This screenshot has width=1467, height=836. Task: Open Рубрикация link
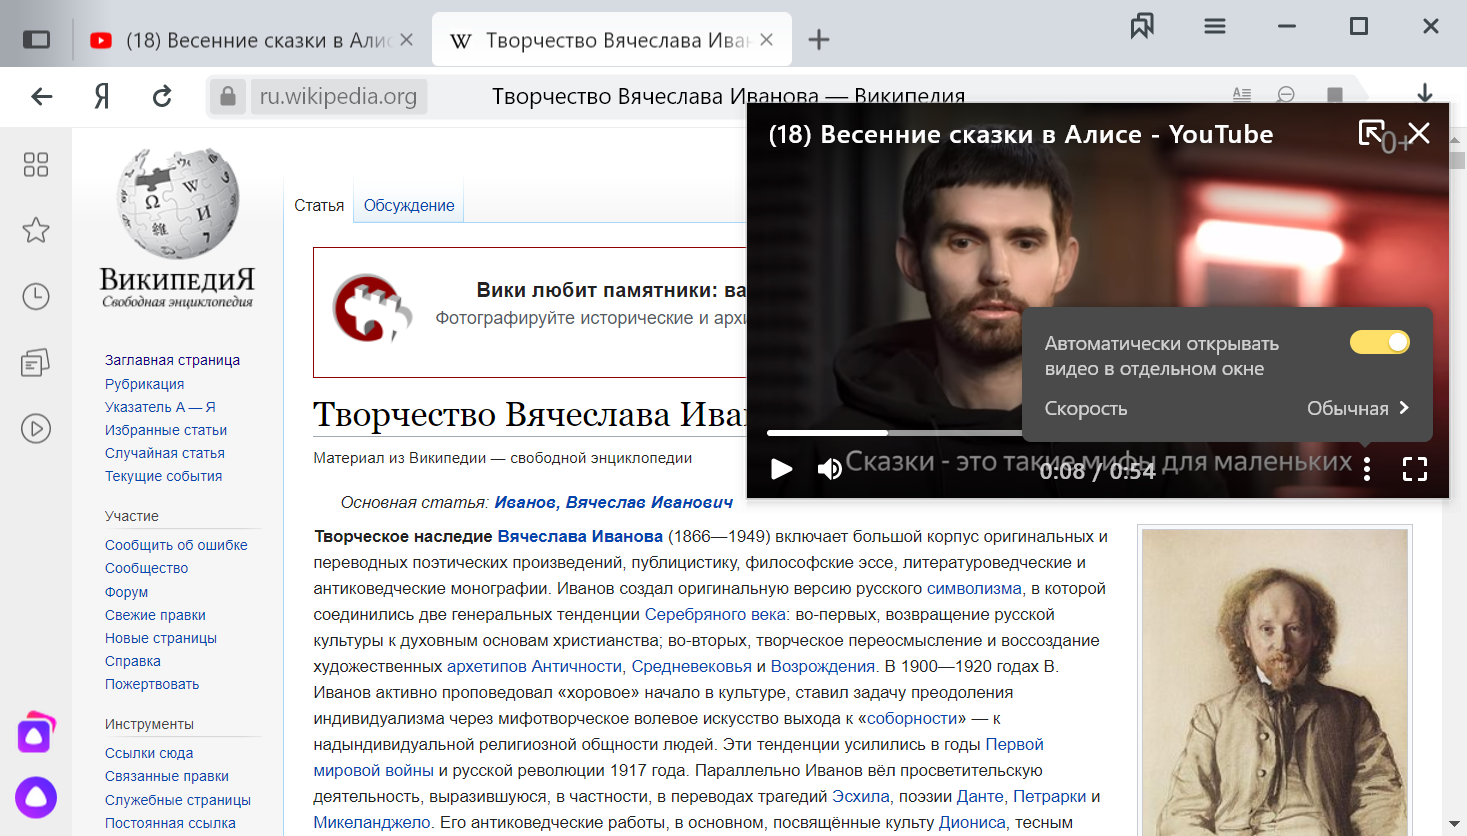pos(144,384)
